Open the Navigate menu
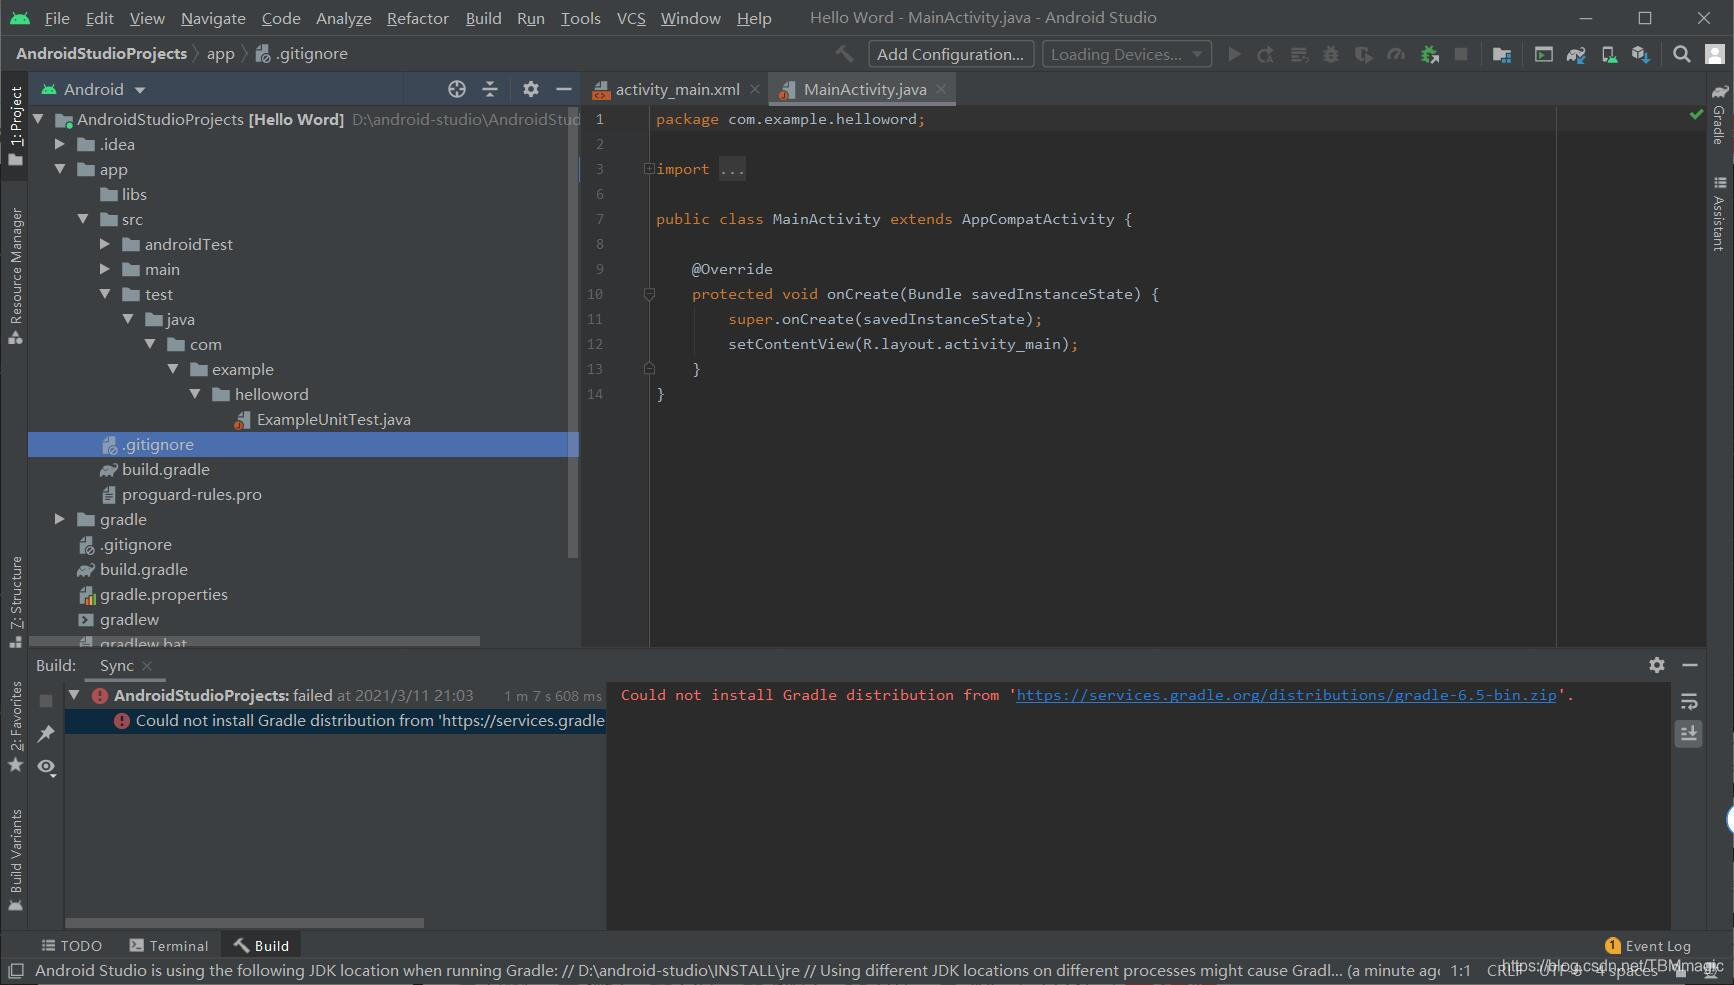1734x985 pixels. click(213, 18)
